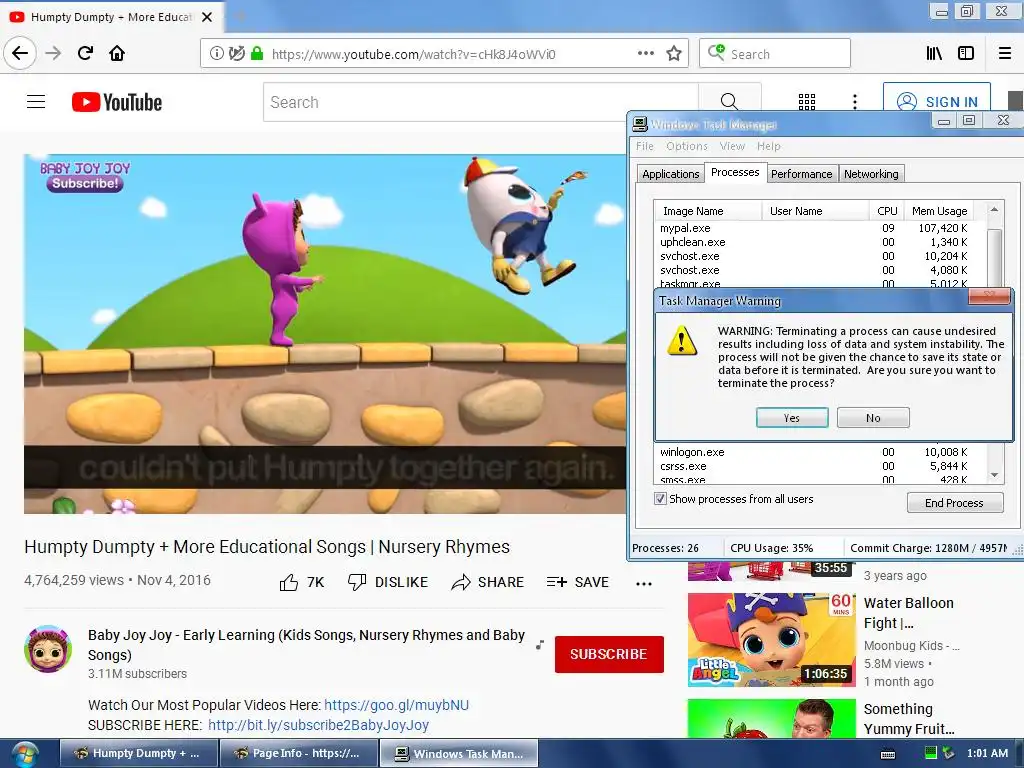Click SAVE to playlist button

tap(578, 582)
